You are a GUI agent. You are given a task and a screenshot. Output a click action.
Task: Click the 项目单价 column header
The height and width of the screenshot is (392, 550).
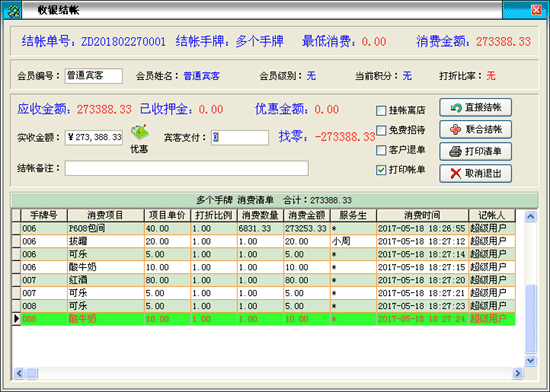(x=167, y=215)
